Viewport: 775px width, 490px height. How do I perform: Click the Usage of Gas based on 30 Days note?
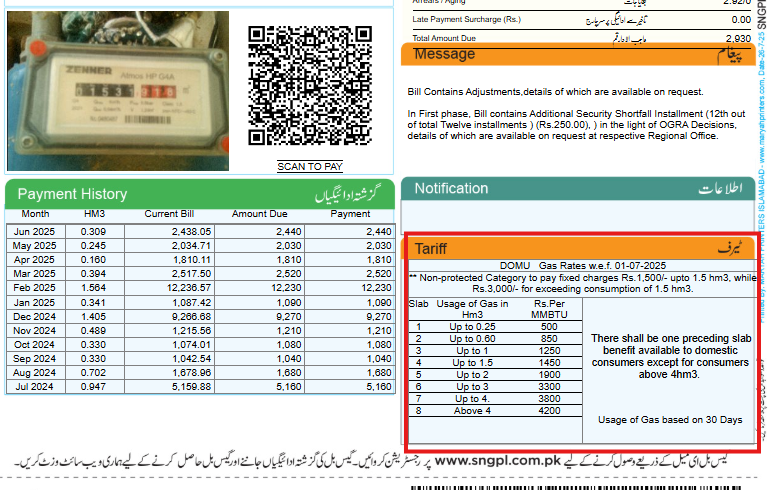[x=670, y=420]
